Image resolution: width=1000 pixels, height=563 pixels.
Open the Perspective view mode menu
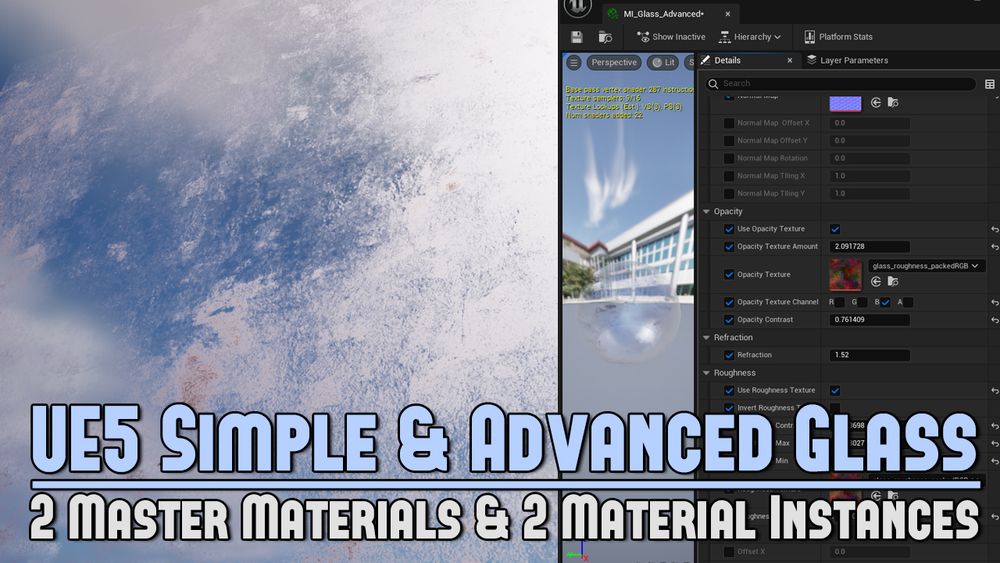point(614,62)
